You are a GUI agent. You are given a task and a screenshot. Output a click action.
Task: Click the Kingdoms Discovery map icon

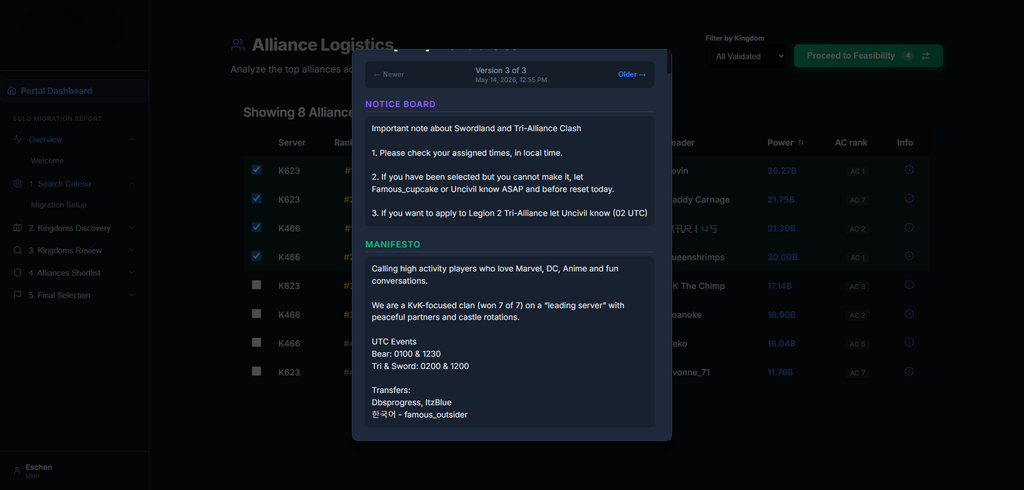point(18,228)
